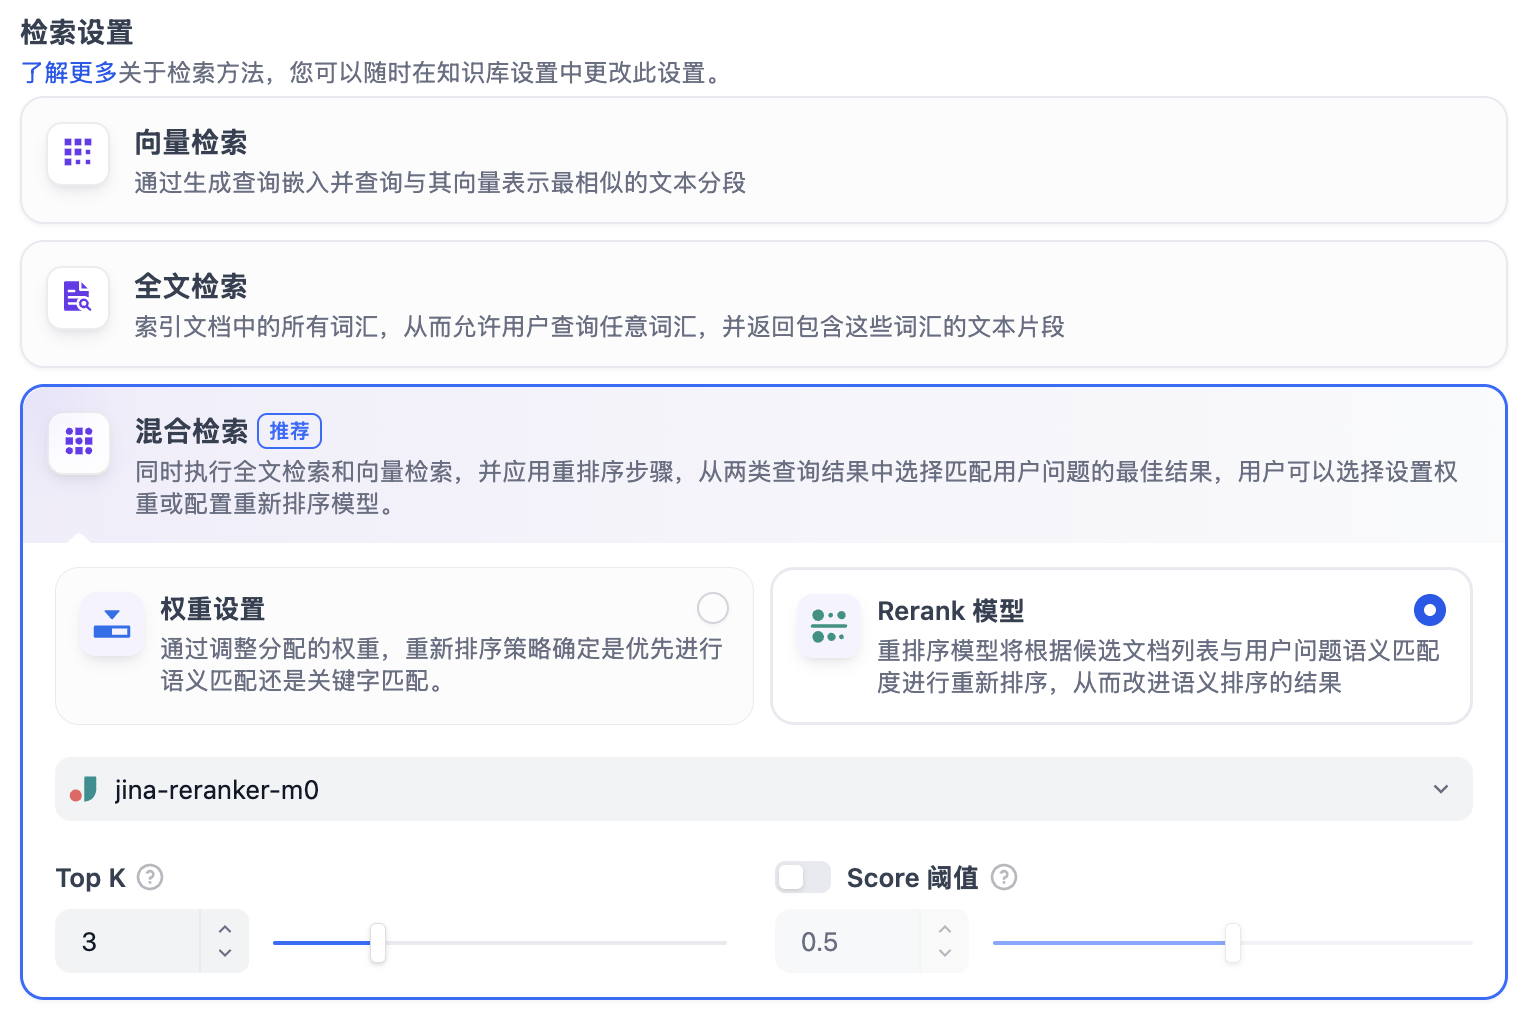Click the full-text search document icon
Viewport: 1532px width, 1030px height.
click(x=78, y=298)
